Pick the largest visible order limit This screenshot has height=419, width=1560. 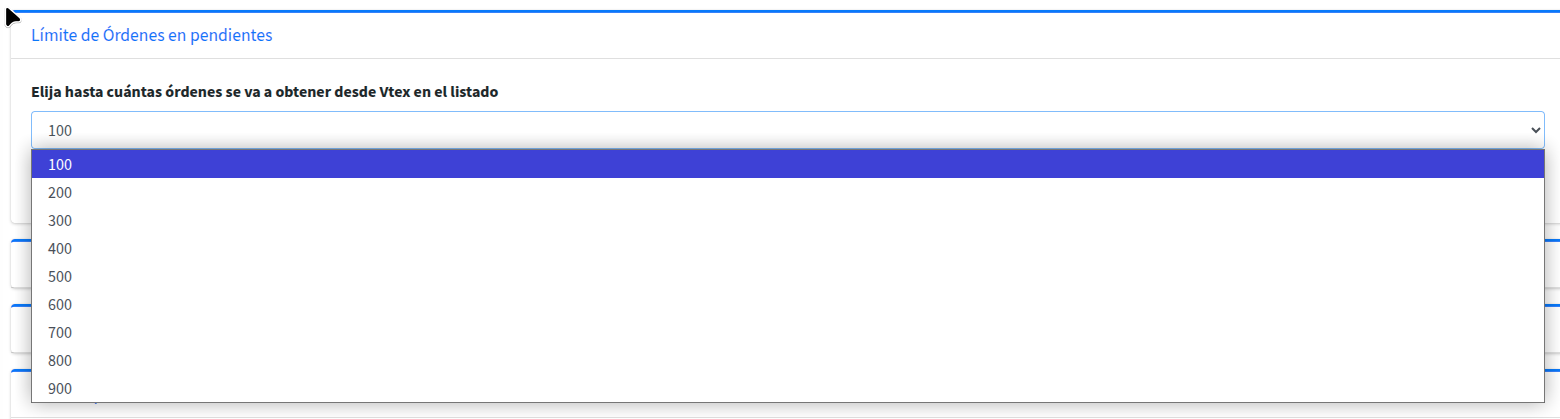click(x=60, y=388)
